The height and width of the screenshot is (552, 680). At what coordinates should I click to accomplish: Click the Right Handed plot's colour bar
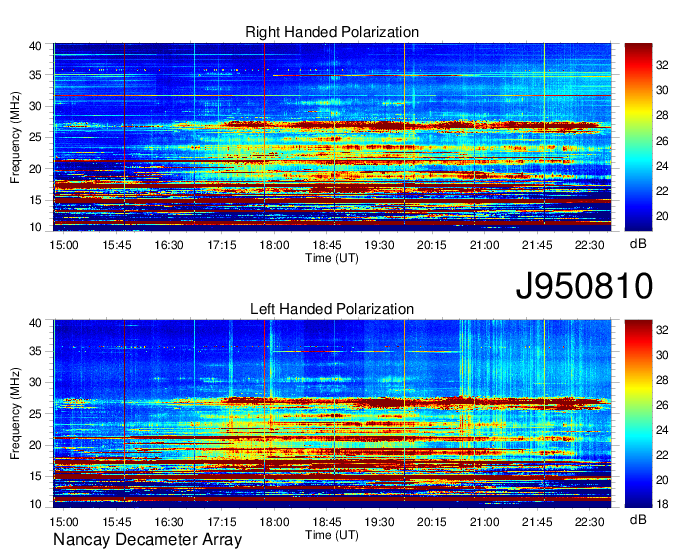click(x=638, y=137)
